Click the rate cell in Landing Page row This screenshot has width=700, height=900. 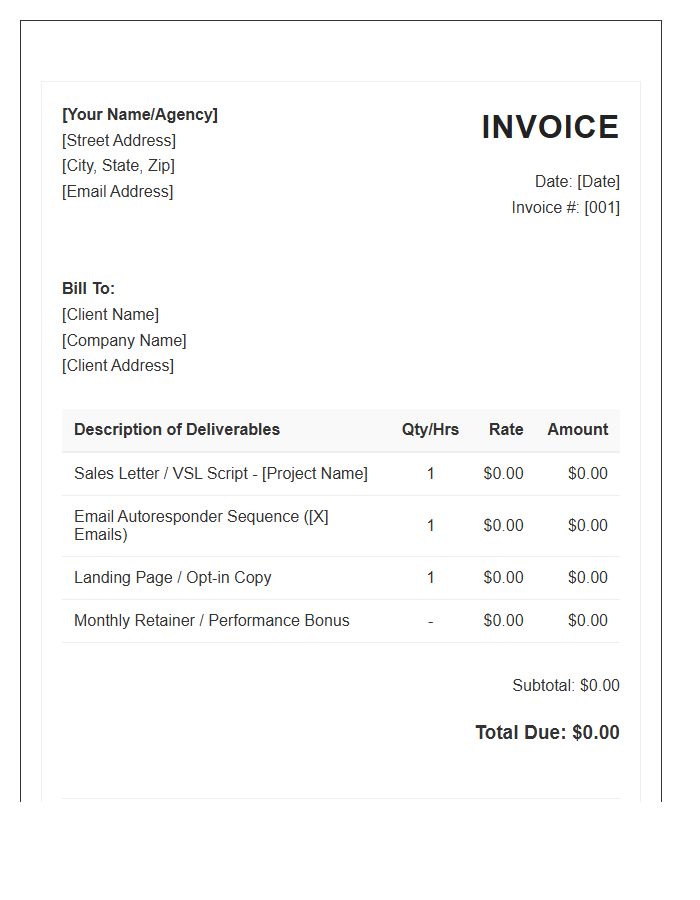(503, 578)
